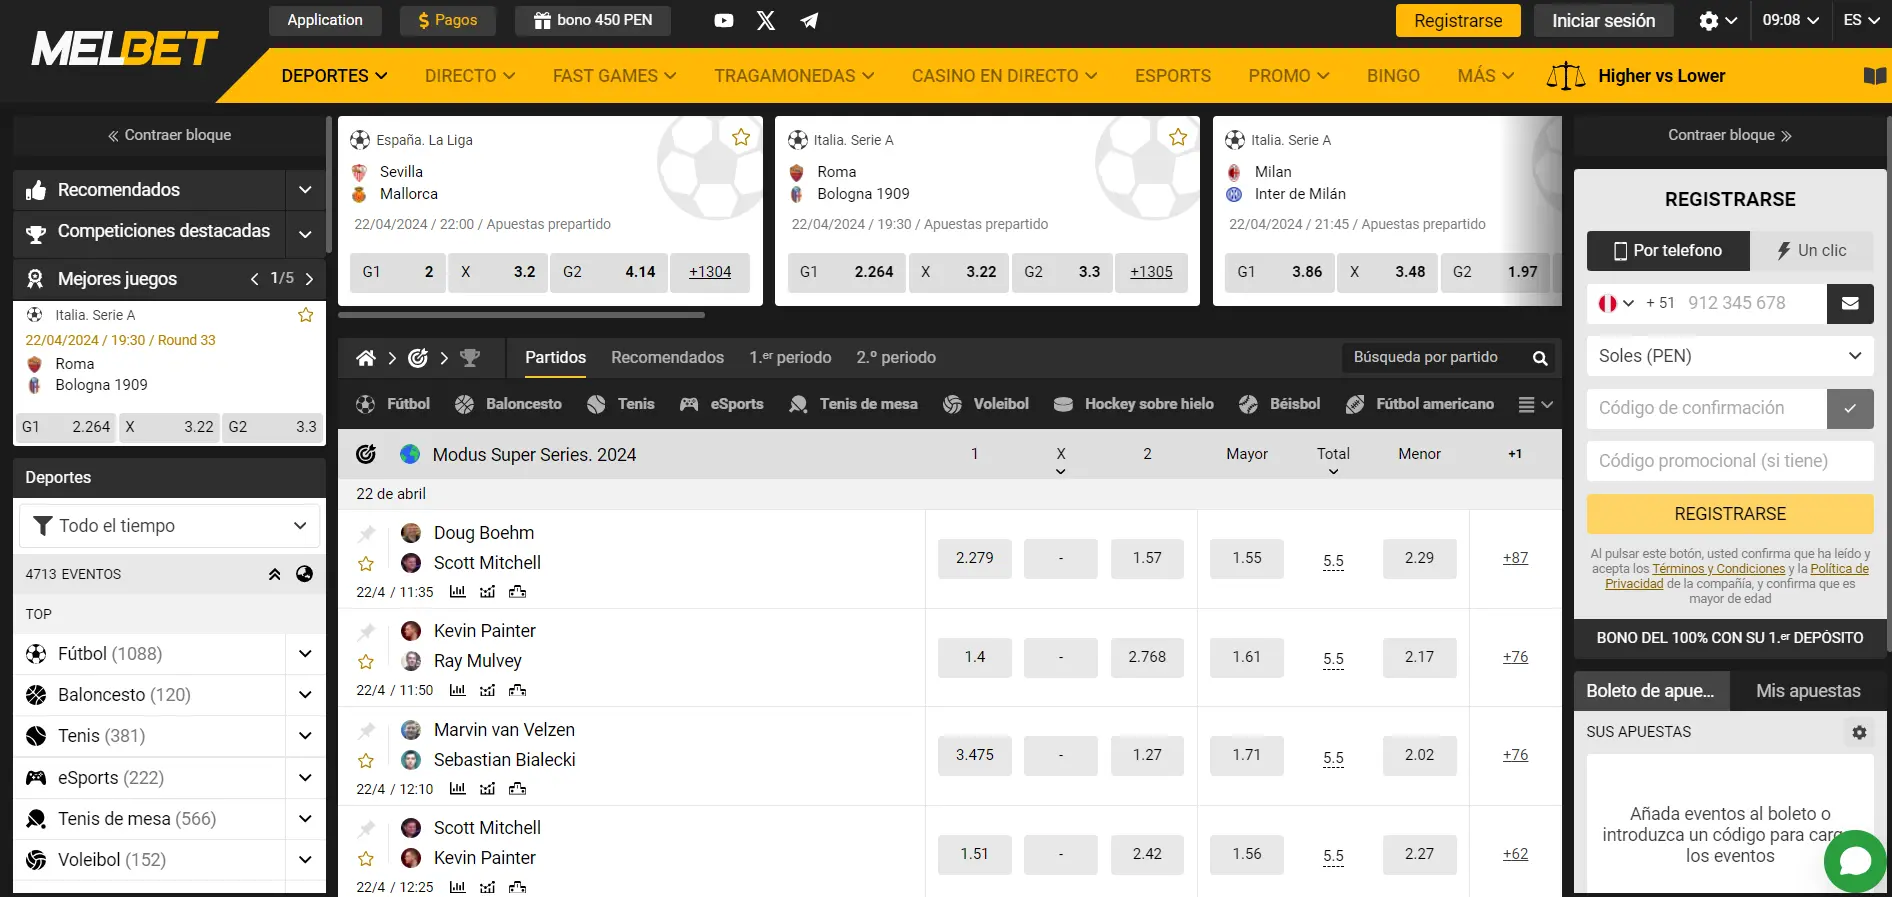Open the YouTube channel icon

pyautogui.click(x=724, y=21)
